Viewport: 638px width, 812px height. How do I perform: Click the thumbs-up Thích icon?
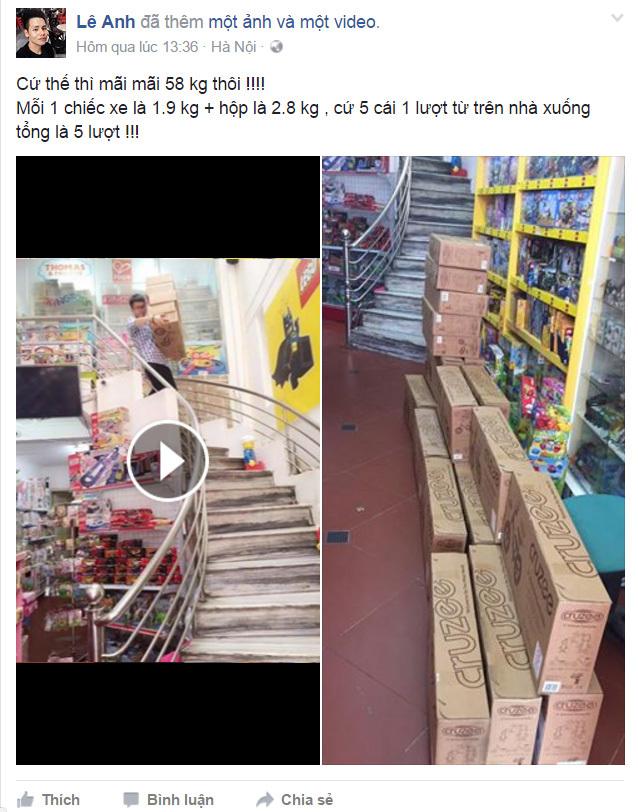(25, 800)
